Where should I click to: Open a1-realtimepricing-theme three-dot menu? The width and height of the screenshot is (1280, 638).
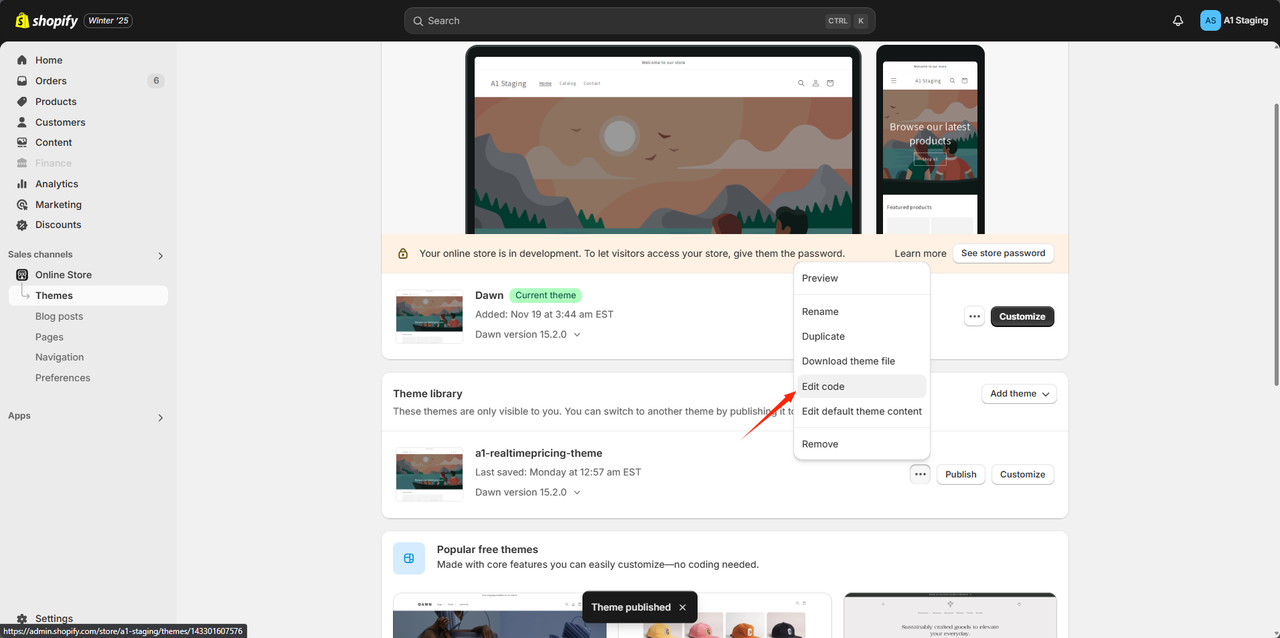pos(920,474)
